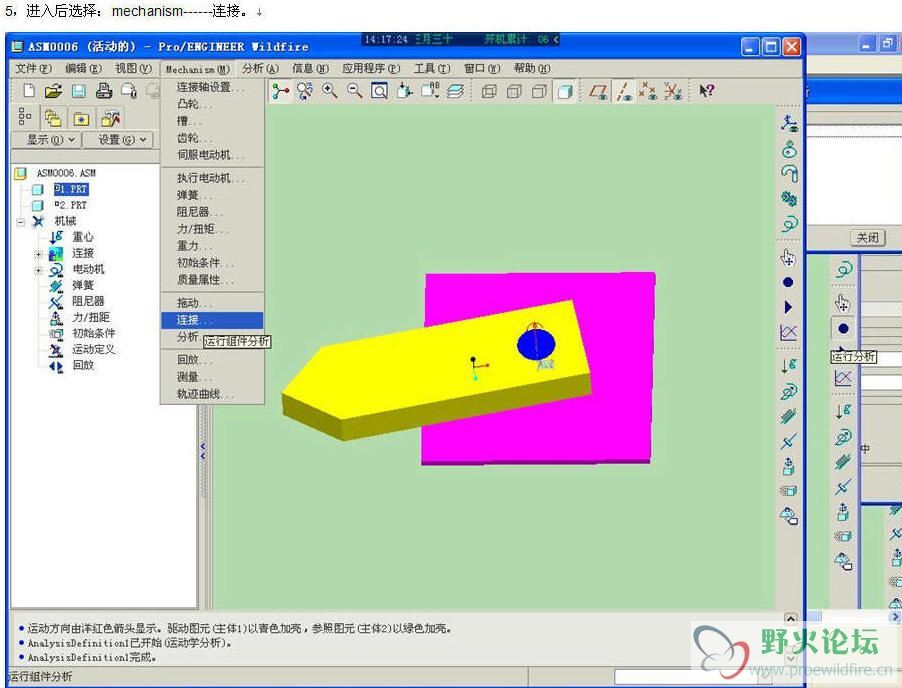Toggle datum planes display
The image size is (902, 688).
(x=599, y=91)
